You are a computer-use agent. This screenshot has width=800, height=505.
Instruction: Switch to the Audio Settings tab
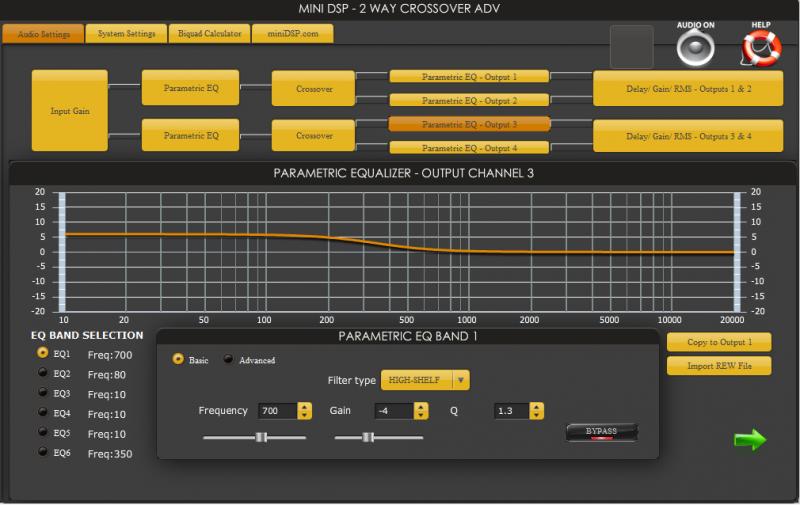[x=43, y=34]
